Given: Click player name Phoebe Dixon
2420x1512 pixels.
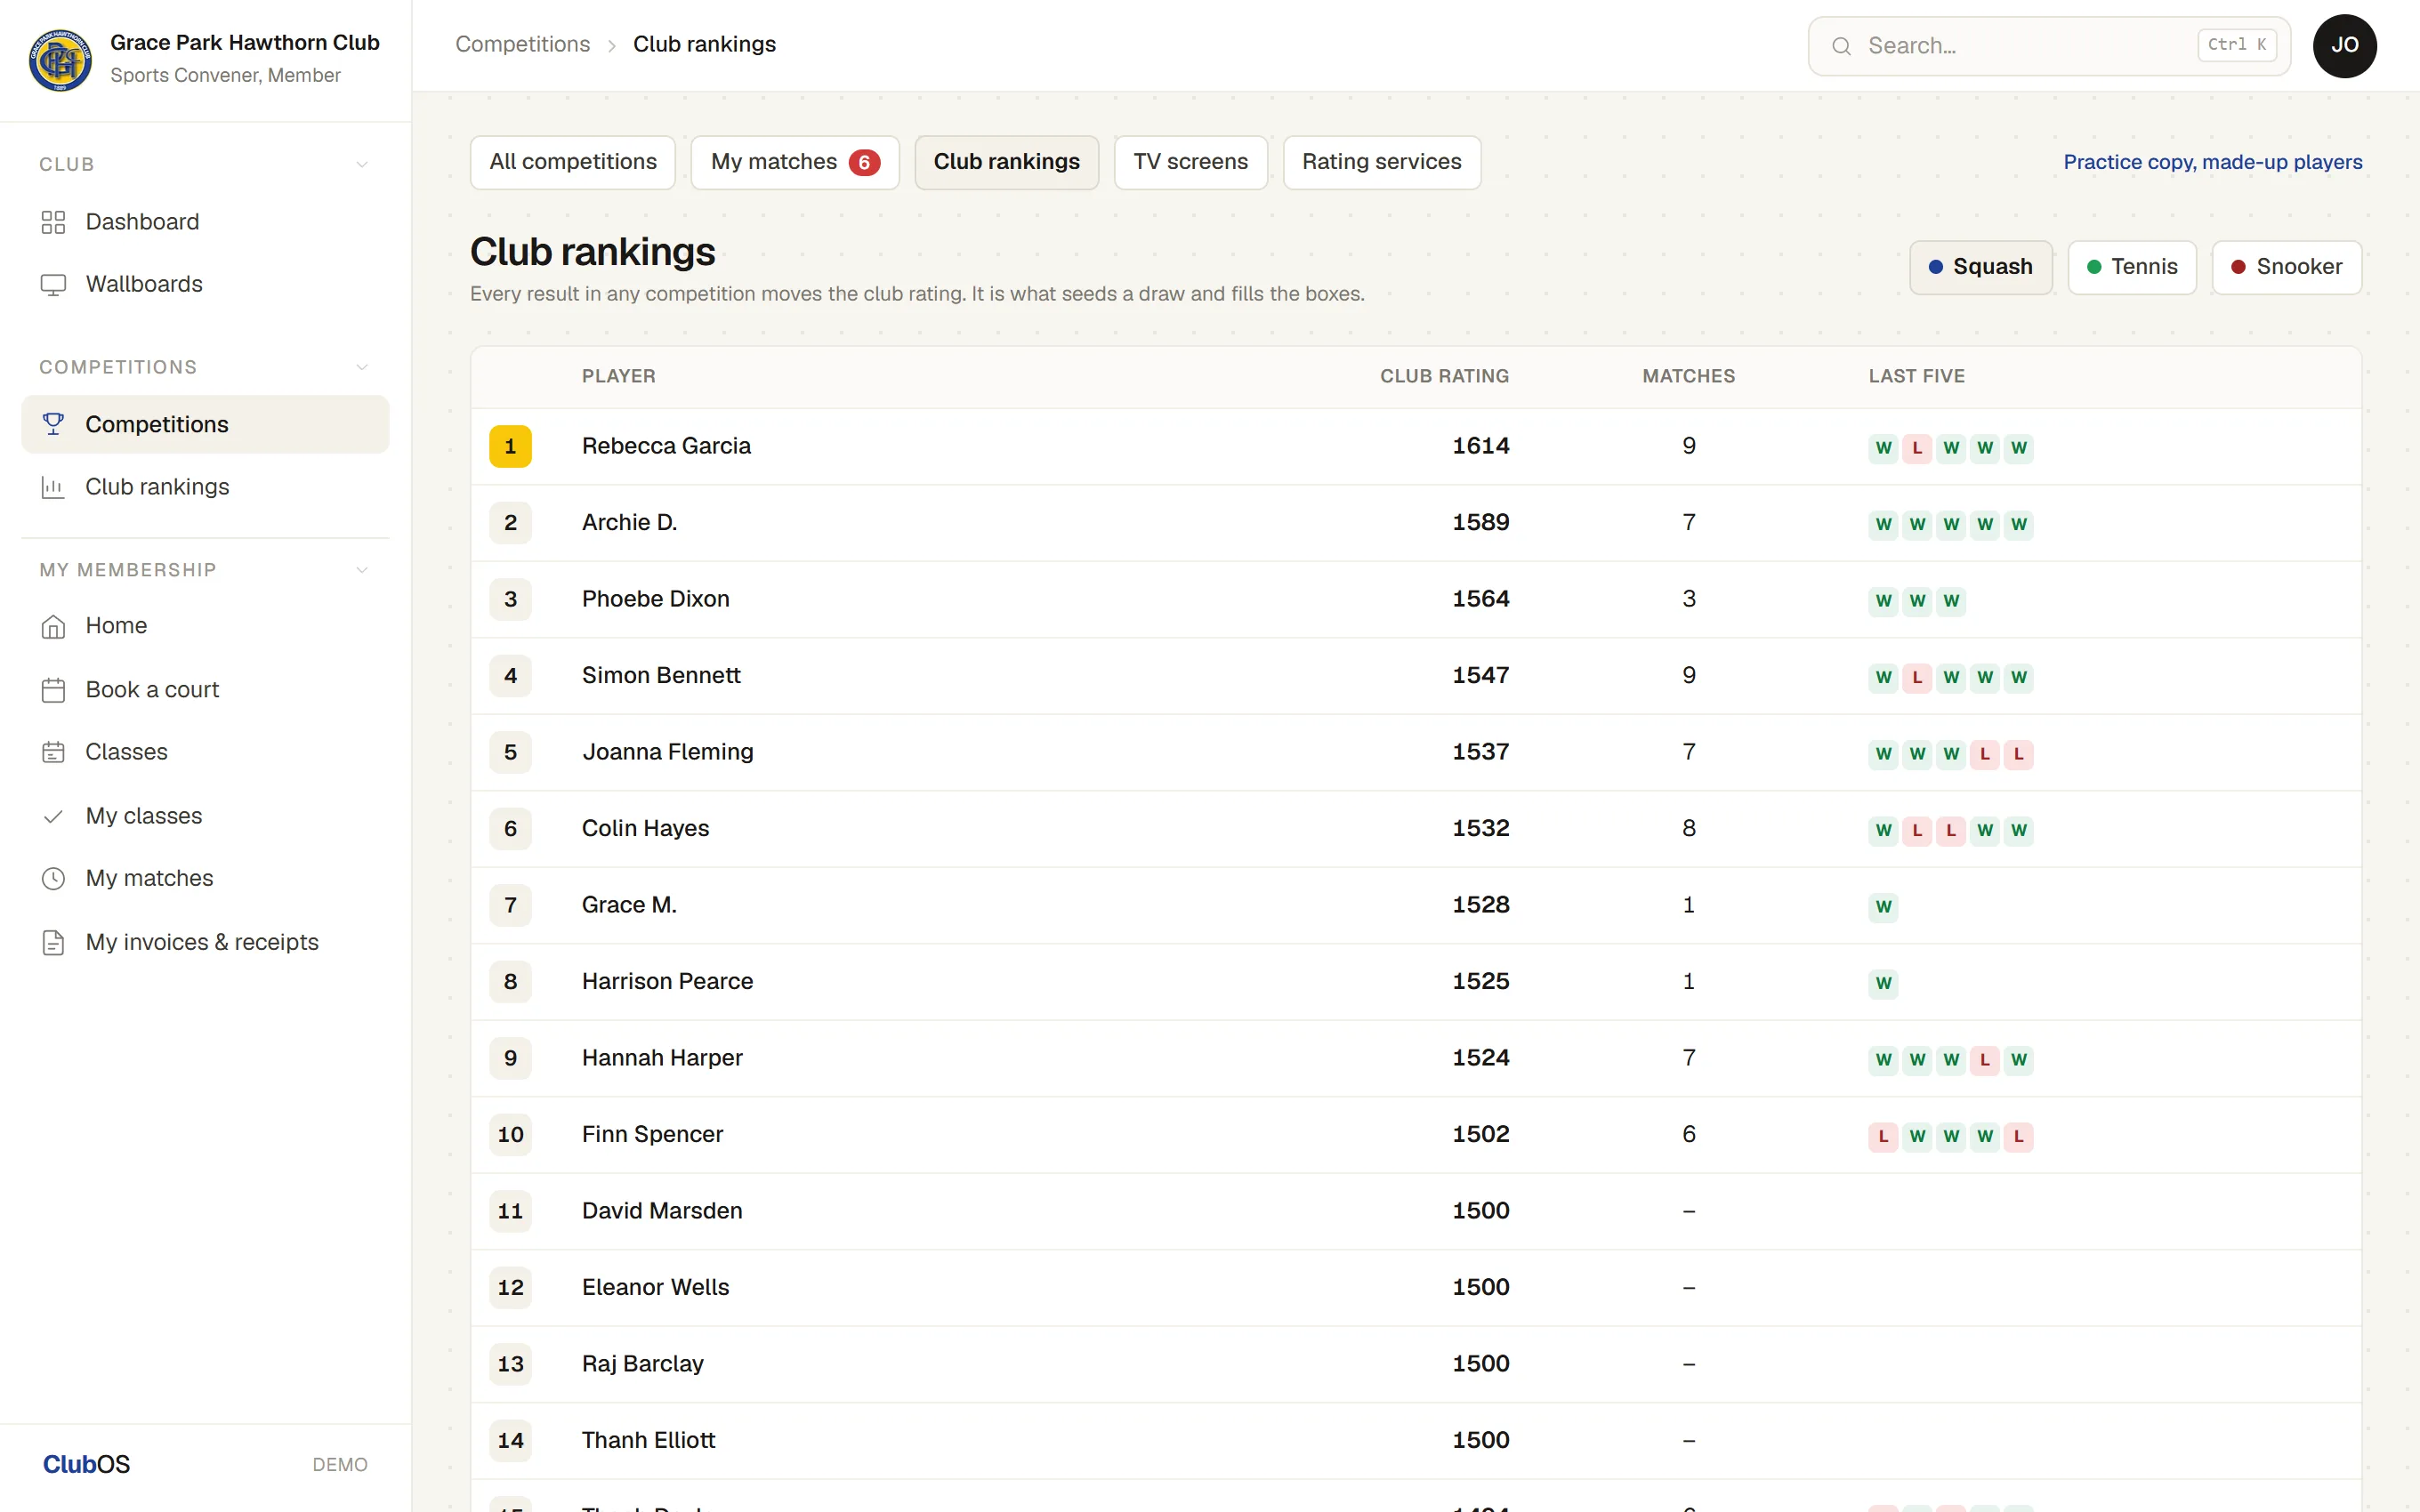Looking at the screenshot, I should pyautogui.click(x=655, y=599).
